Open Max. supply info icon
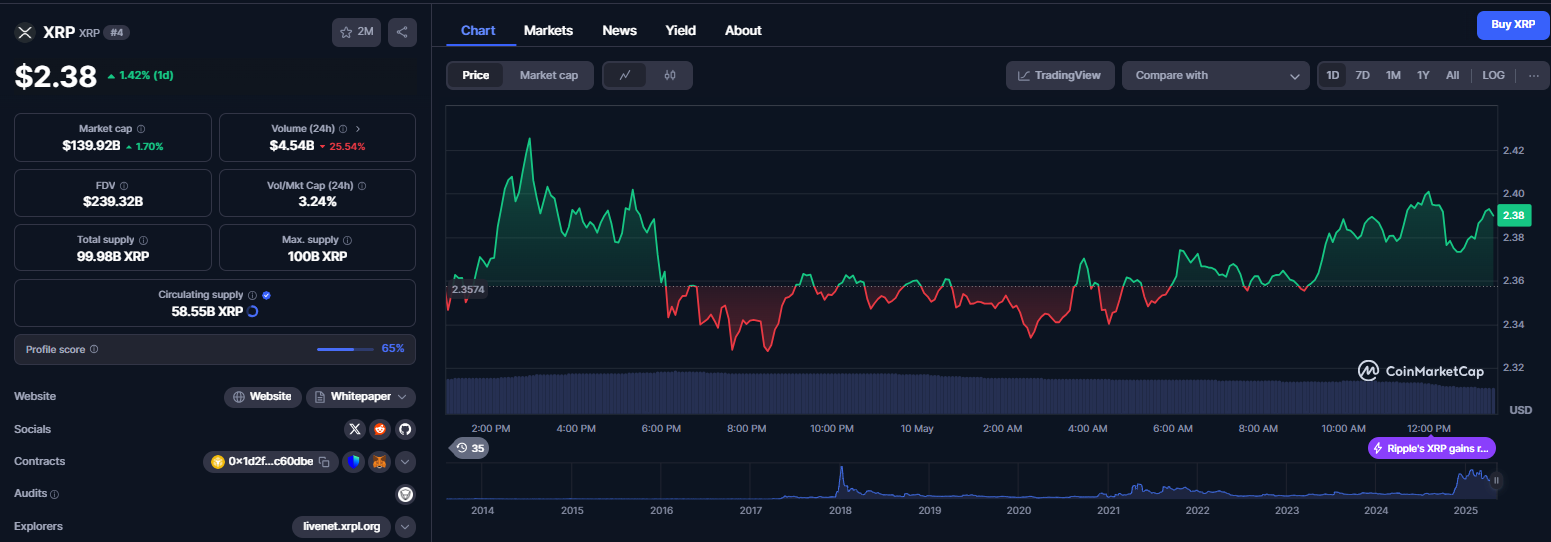1551x542 pixels. tap(347, 240)
